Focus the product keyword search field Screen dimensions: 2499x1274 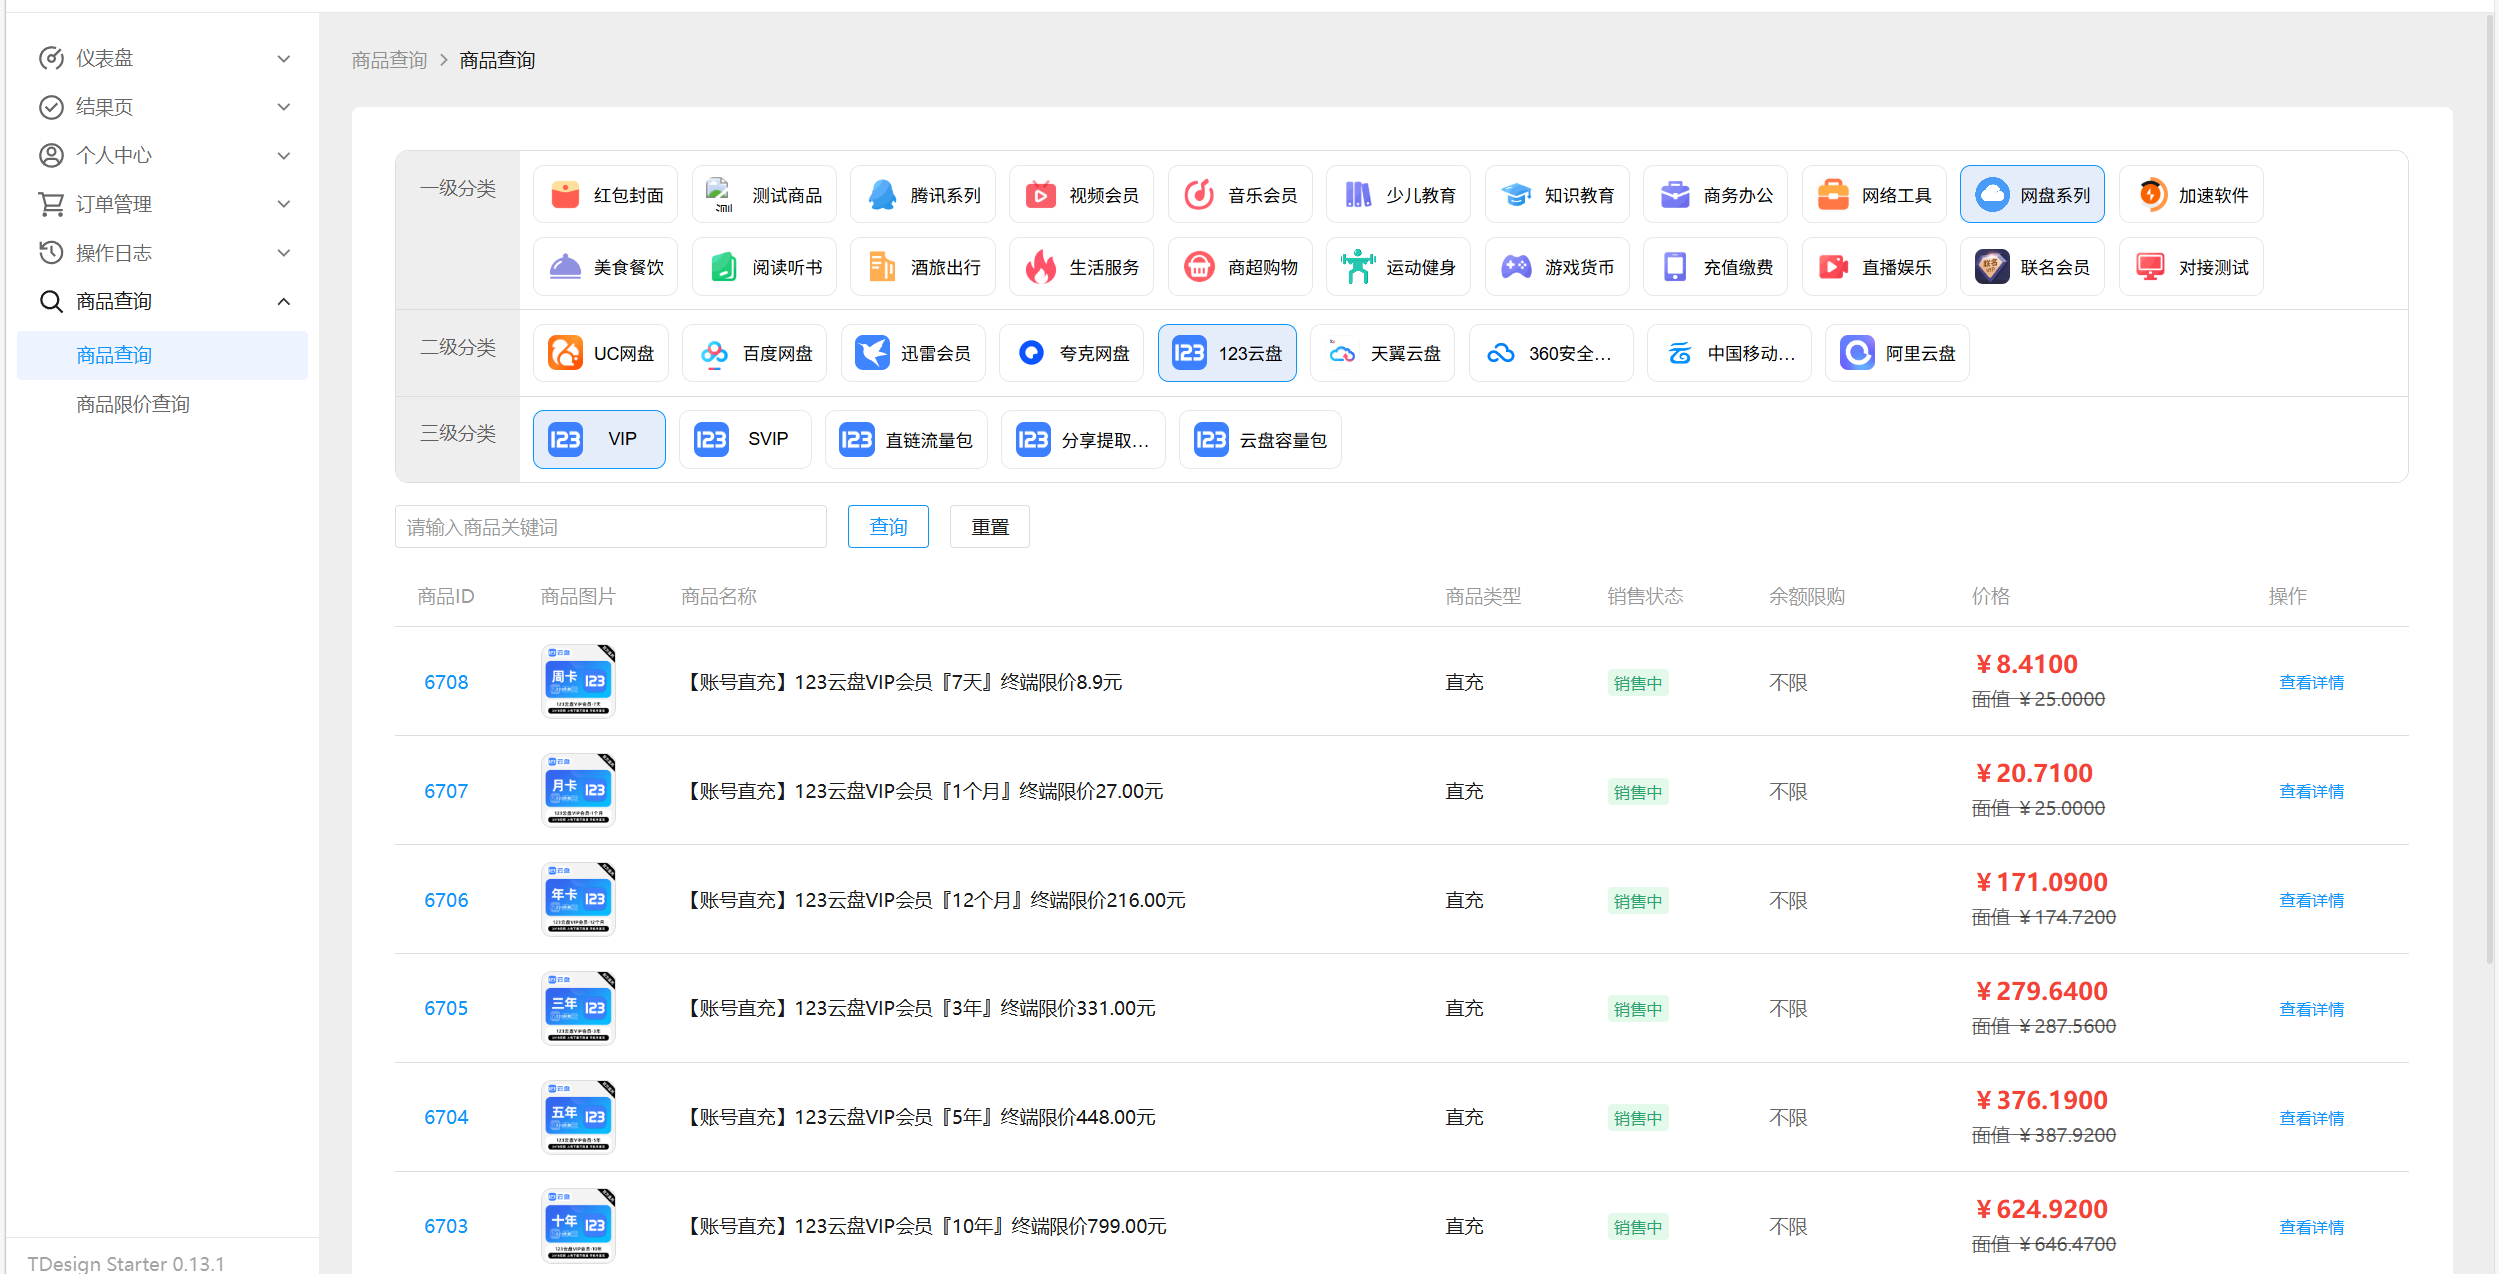point(610,527)
